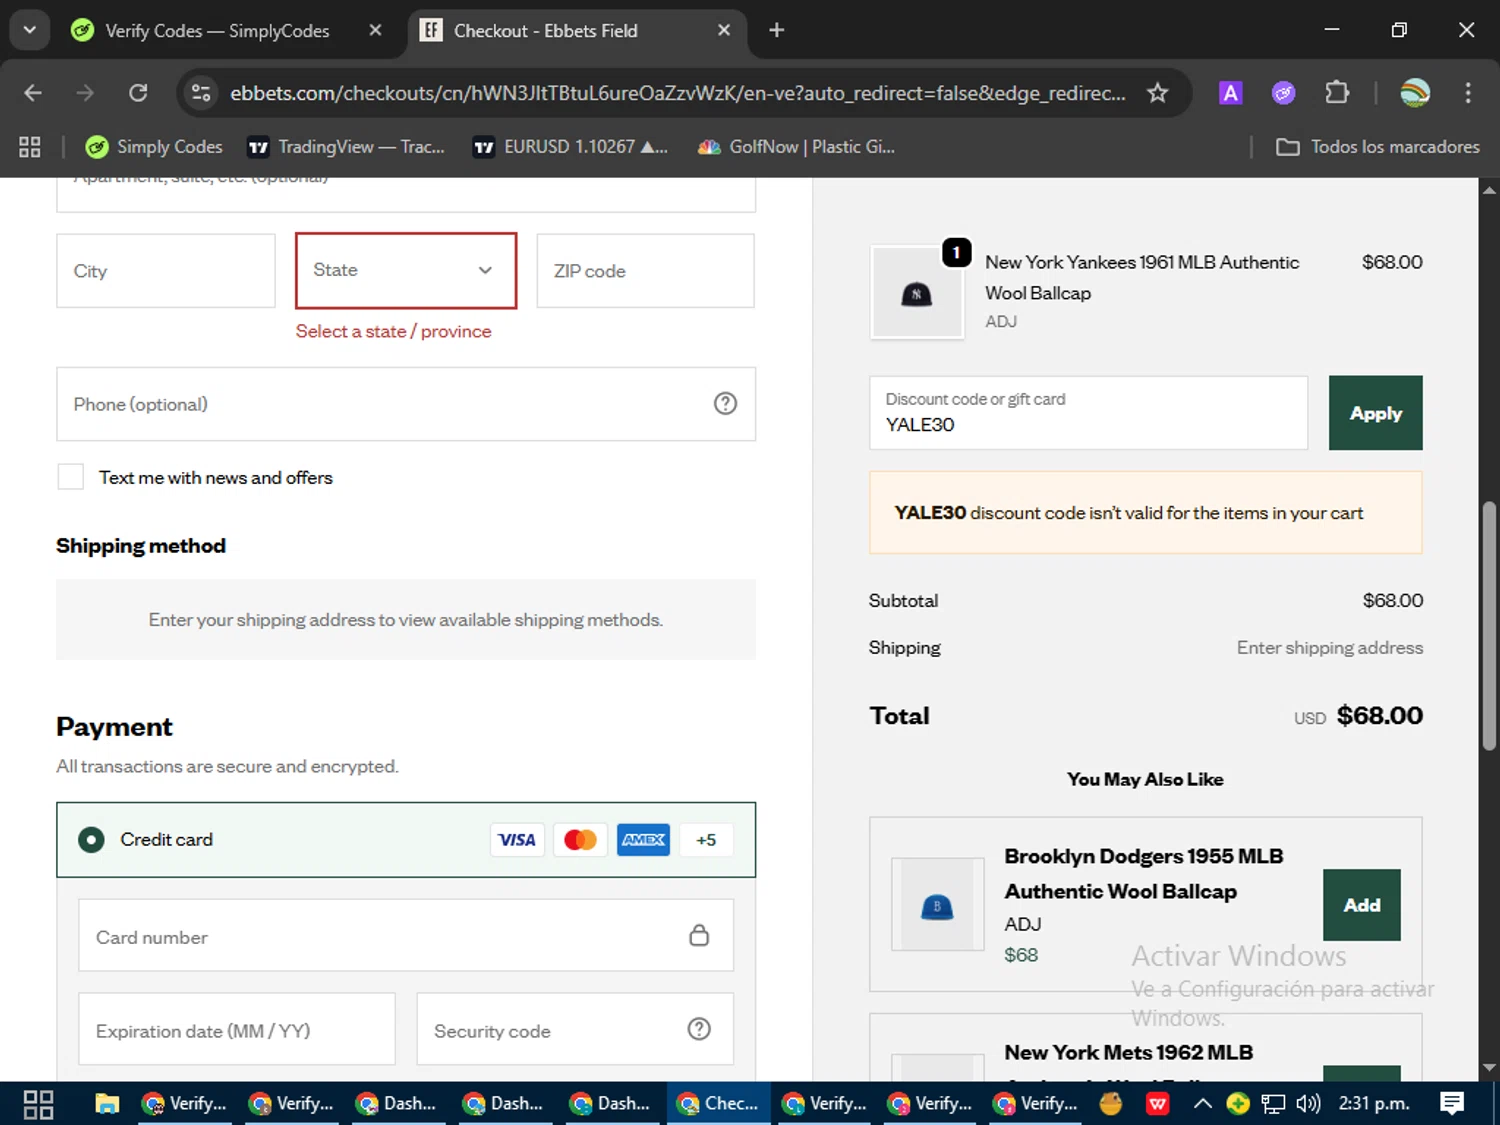Bookmark this page with star icon
The height and width of the screenshot is (1125, 1500).
tap(1157, 93)
